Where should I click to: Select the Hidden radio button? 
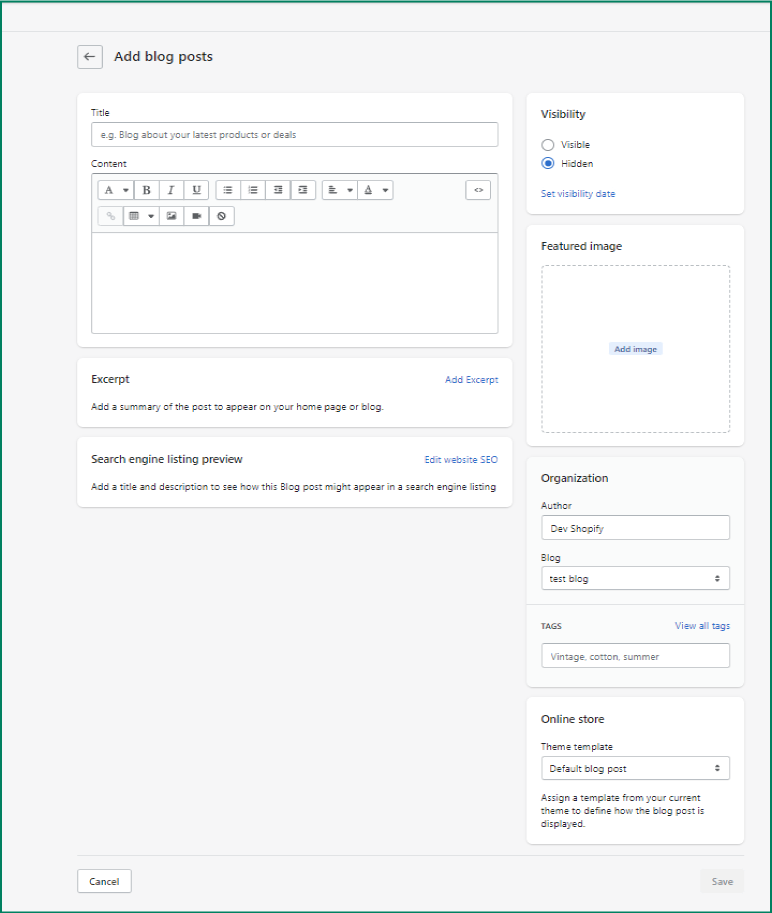[x=547, y=164]
